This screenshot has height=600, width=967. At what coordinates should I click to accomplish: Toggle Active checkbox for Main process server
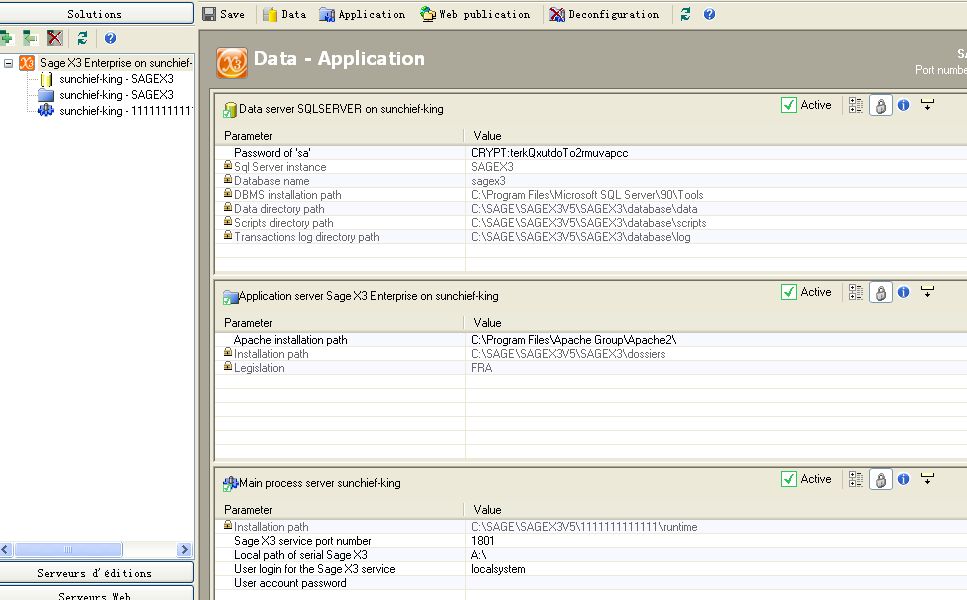(789, 479)
